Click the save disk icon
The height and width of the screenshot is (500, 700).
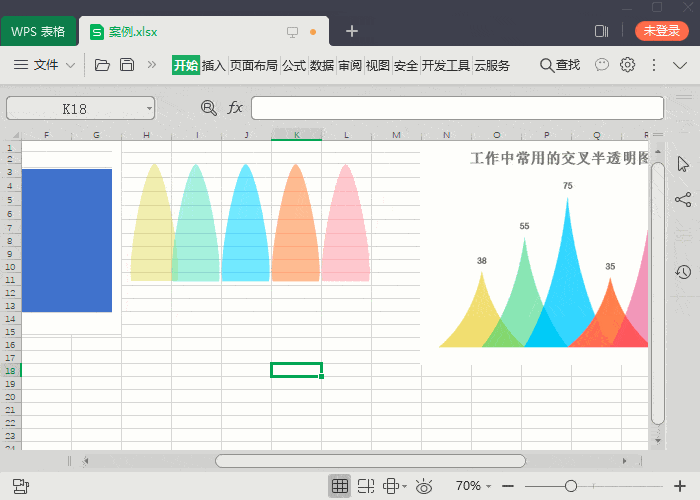(127, 65)
